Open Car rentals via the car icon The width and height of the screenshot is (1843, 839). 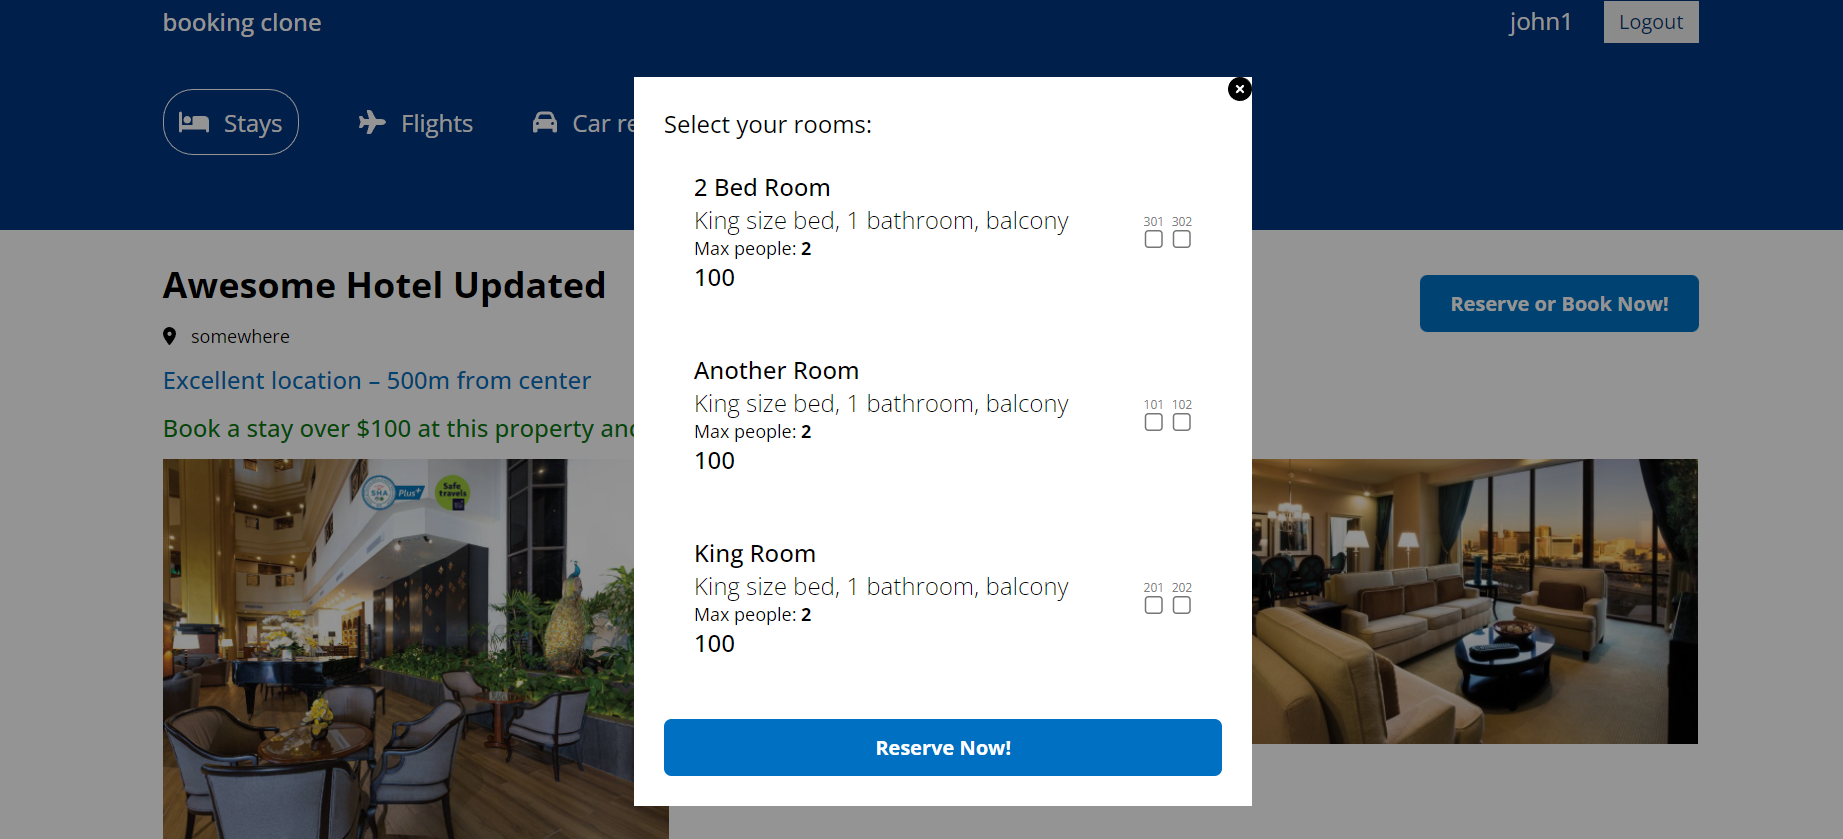(x=544, y=122)
